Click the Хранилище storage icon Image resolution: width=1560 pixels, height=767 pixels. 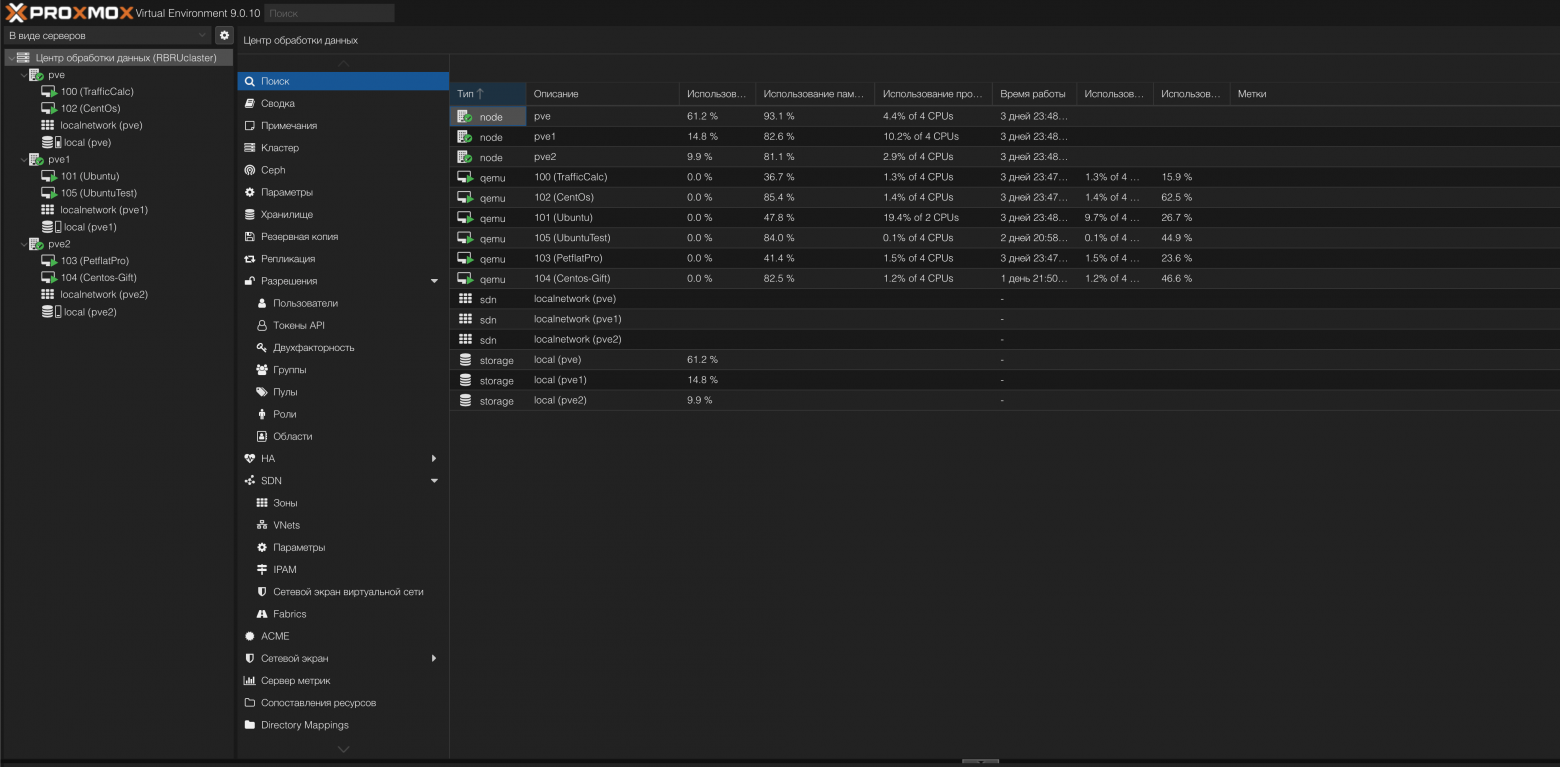click(250, 215)
